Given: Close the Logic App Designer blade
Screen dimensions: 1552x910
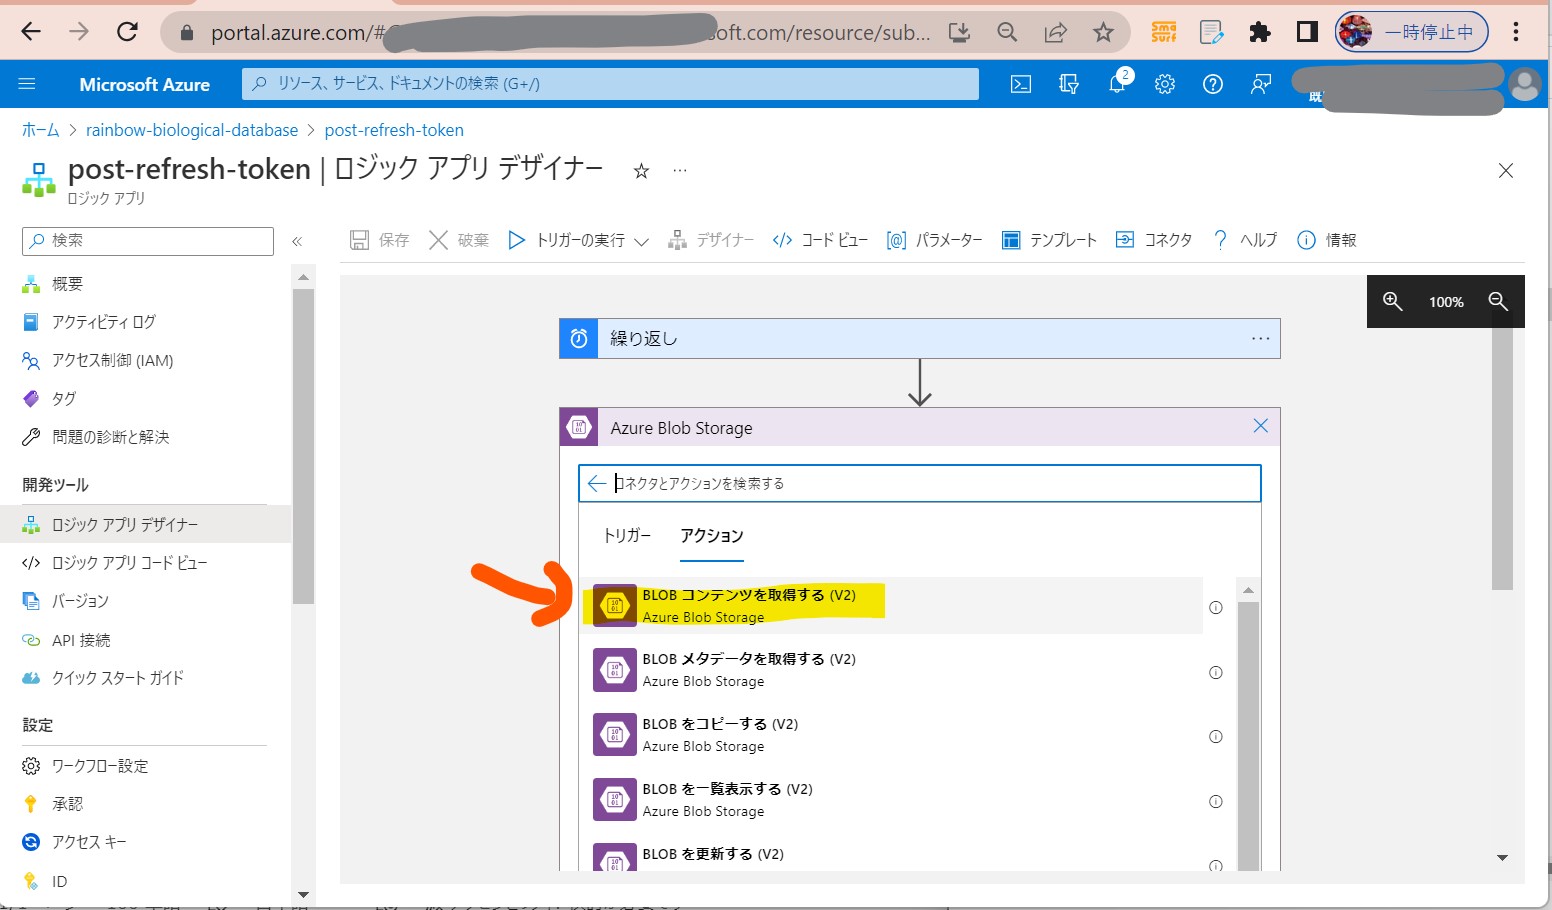Looking at the screenshot, I should click(1506, 171).
